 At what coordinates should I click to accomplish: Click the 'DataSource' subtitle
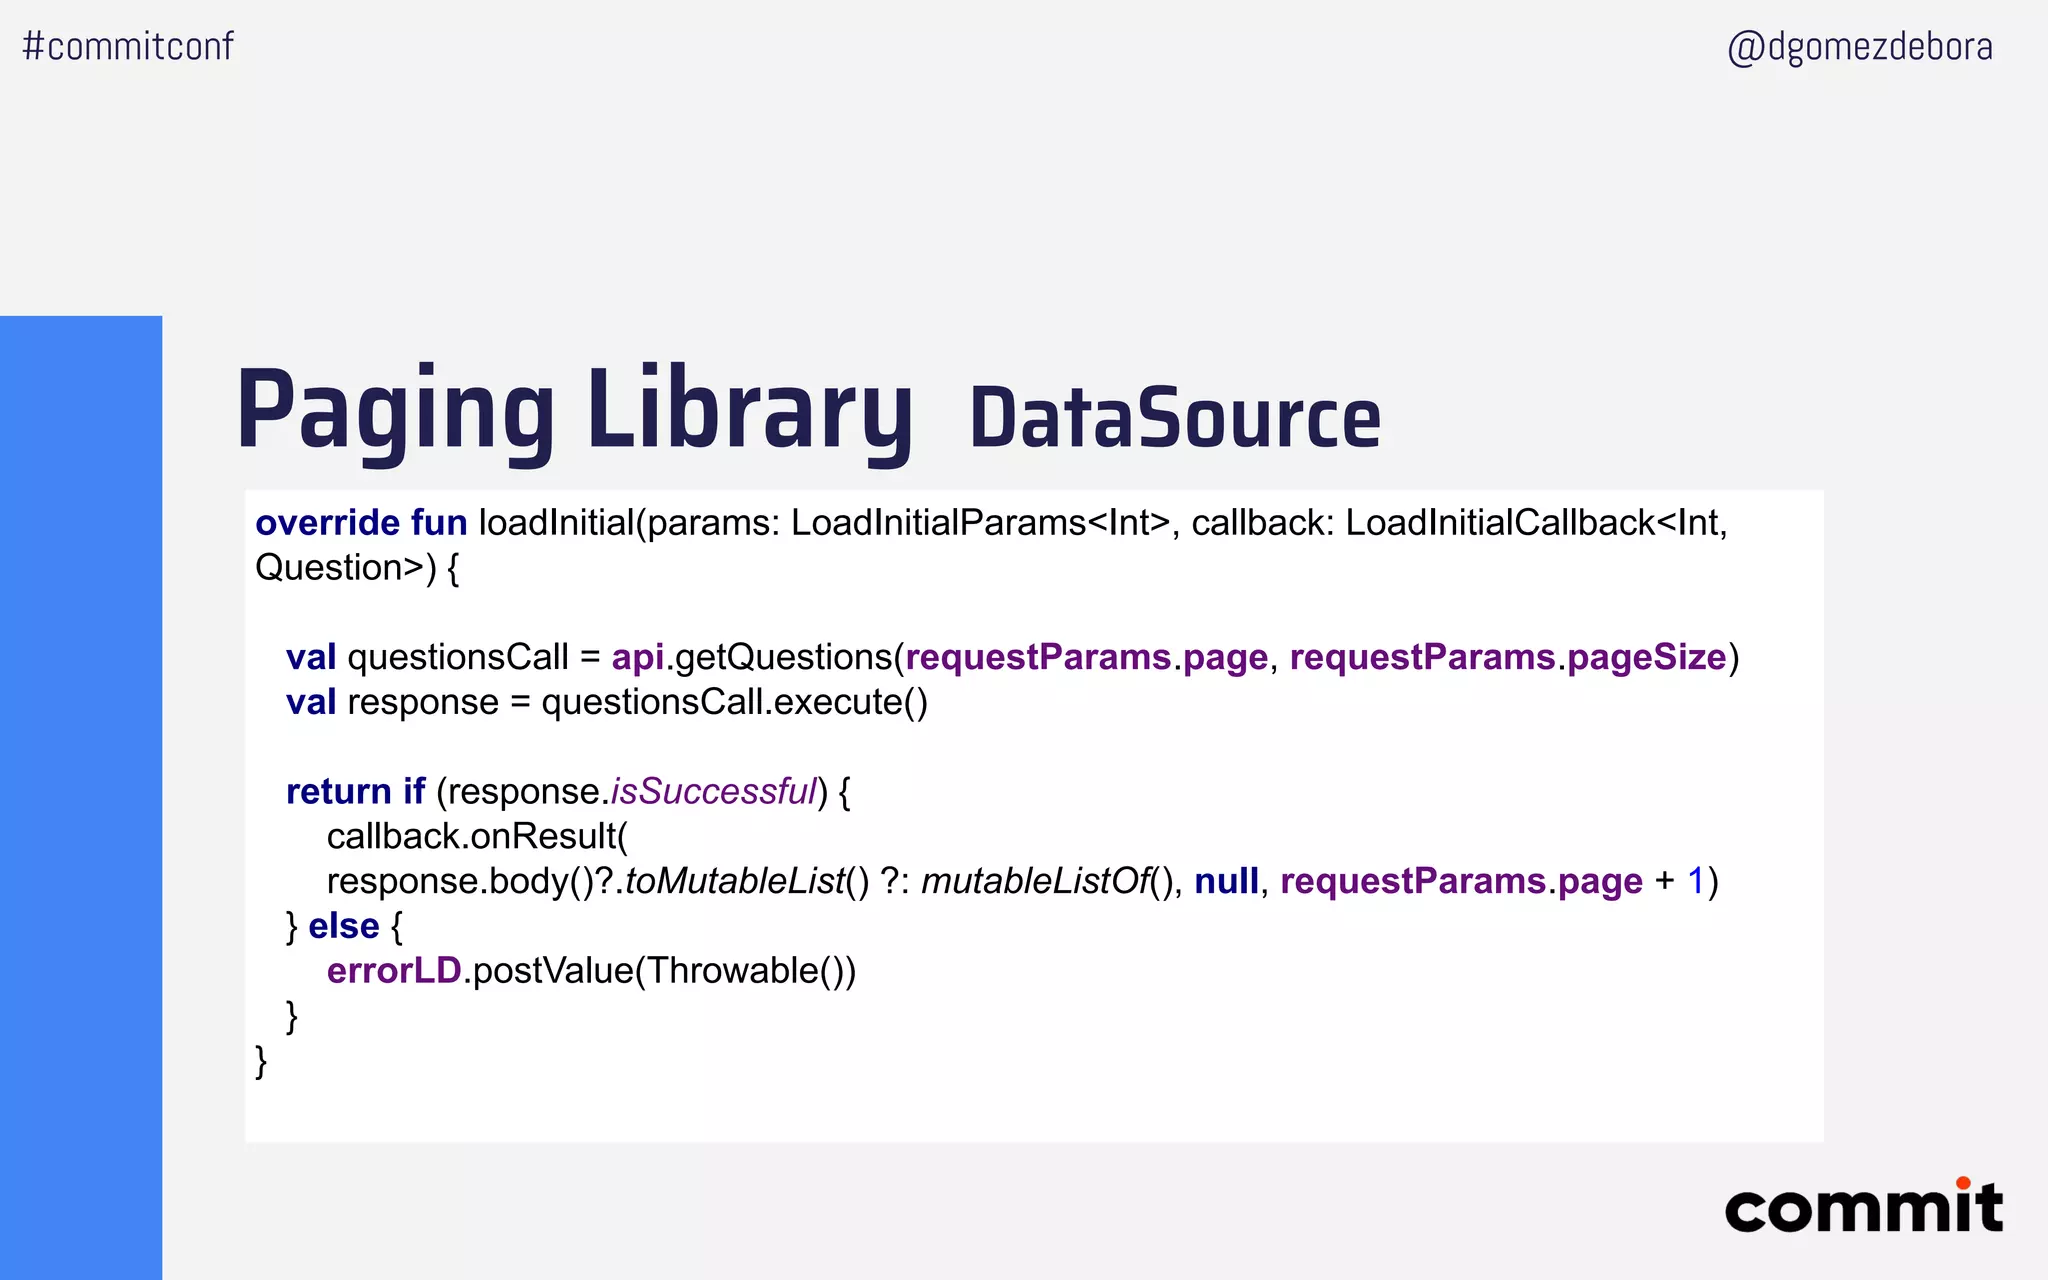(x=1175, y=418)
